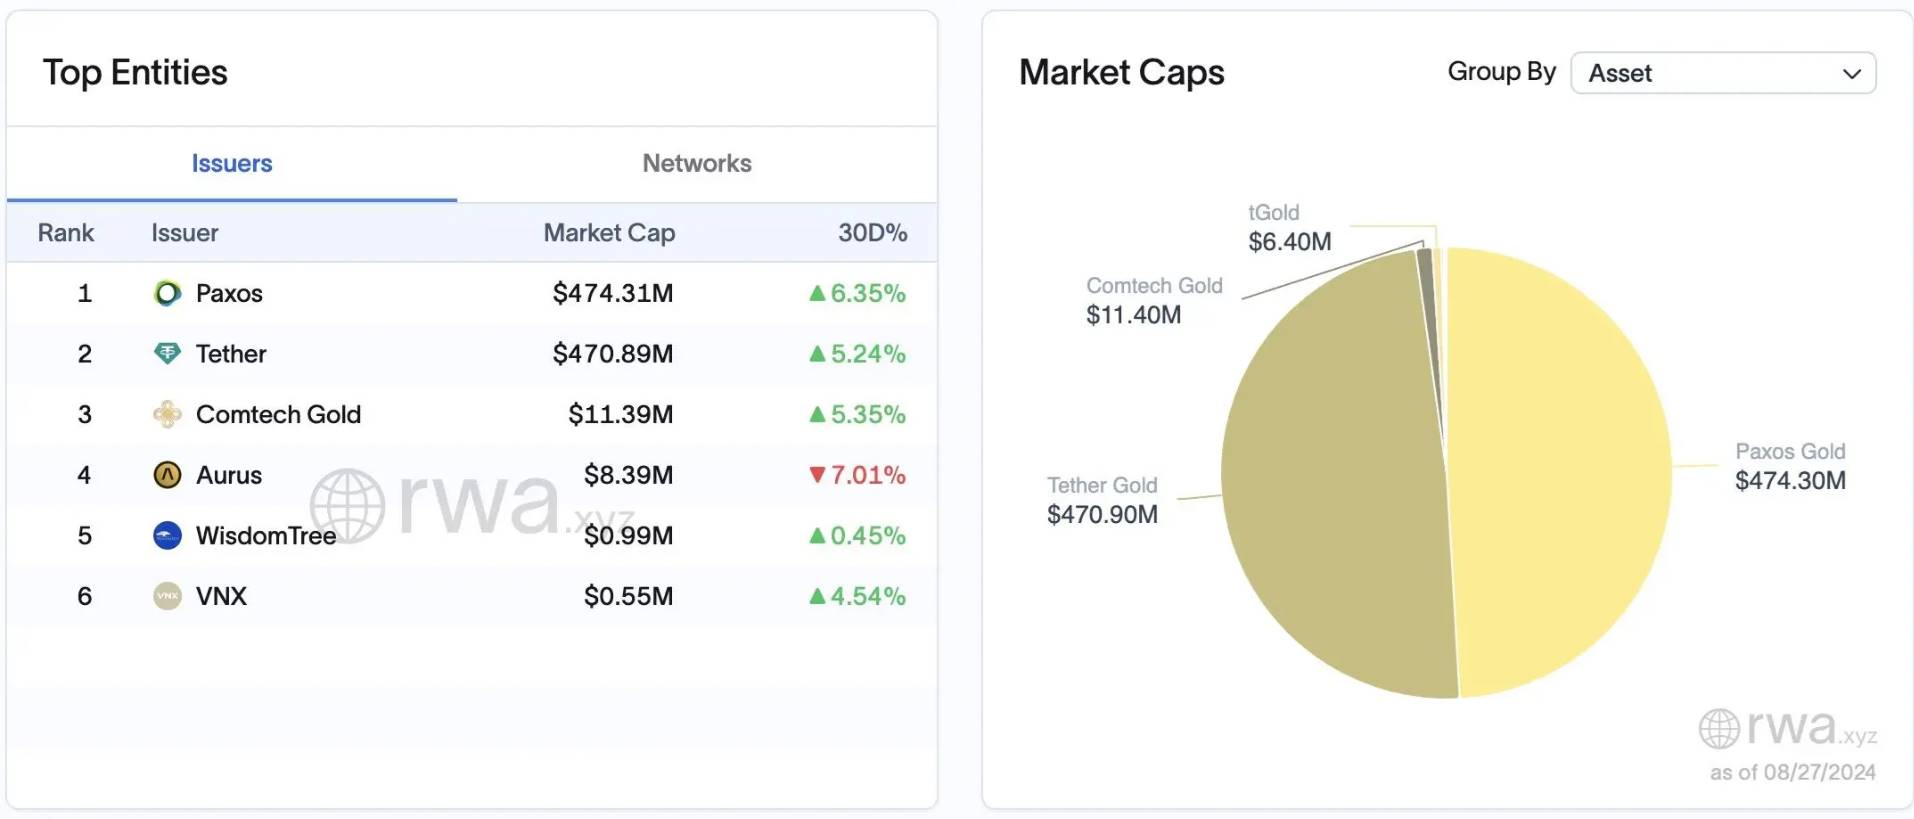Select the Paxos Gold pie slice
Image resolution: width=1914 pixels, height=819 pixels.
[1560, 470]
